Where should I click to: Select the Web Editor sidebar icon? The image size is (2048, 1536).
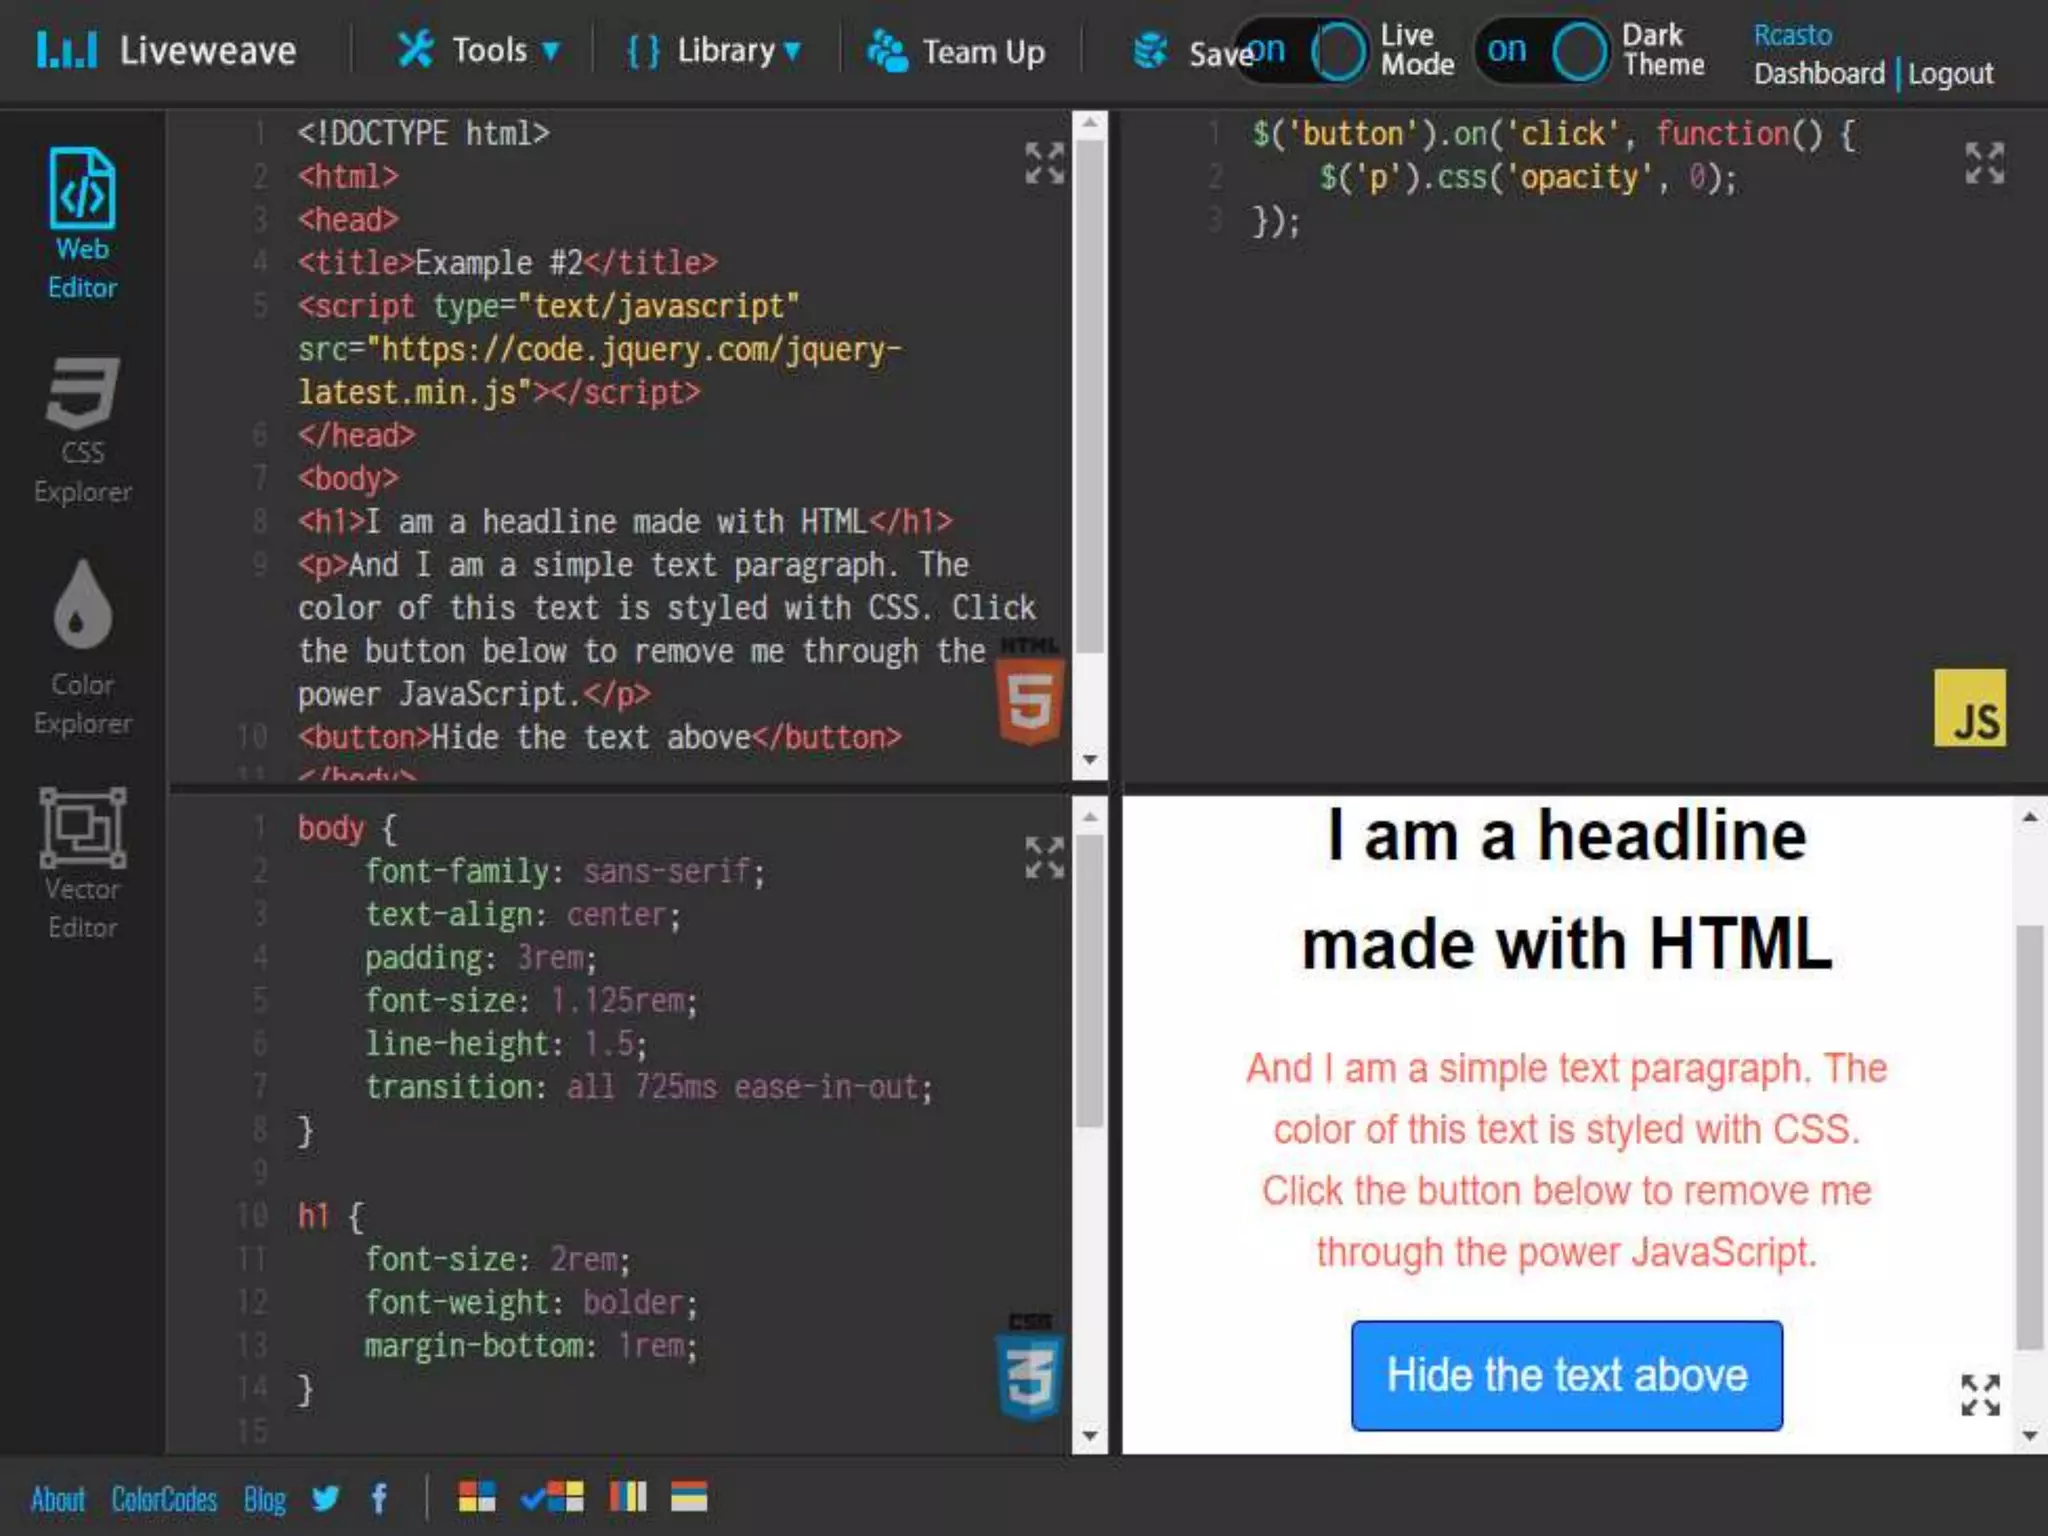pos(82,223)
